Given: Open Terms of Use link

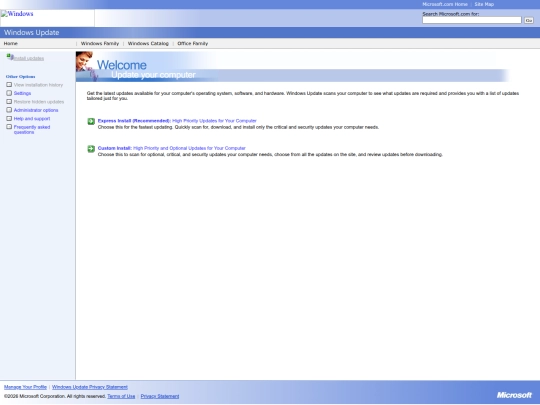Looking at the screenshot, I should pyautogui.click(x=121, y=396).
